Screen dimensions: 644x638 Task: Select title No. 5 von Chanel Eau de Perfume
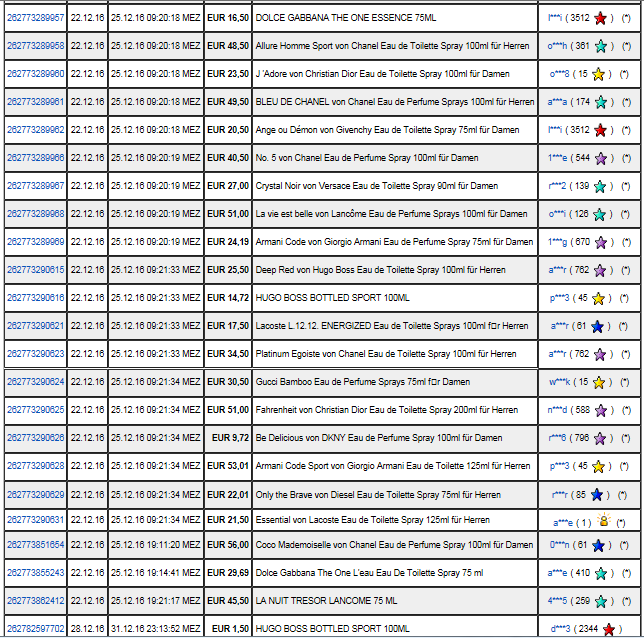[x=367, y=158]
